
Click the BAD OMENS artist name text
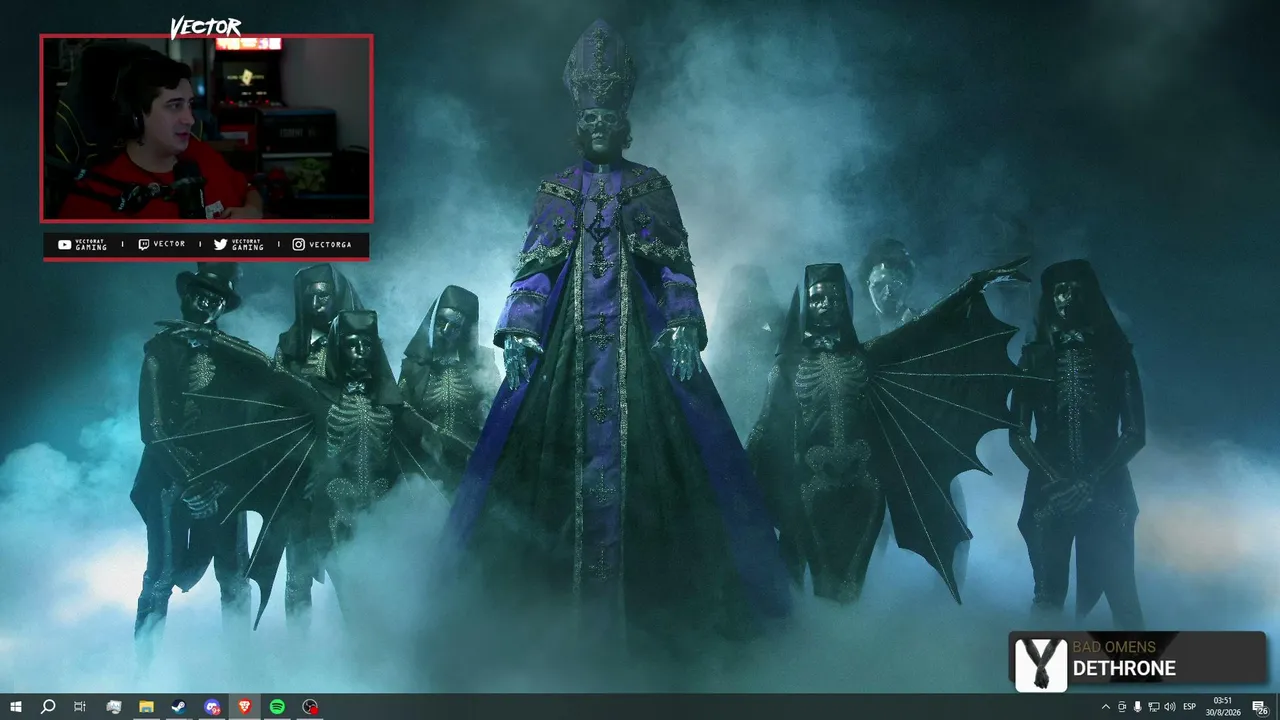1114,647
